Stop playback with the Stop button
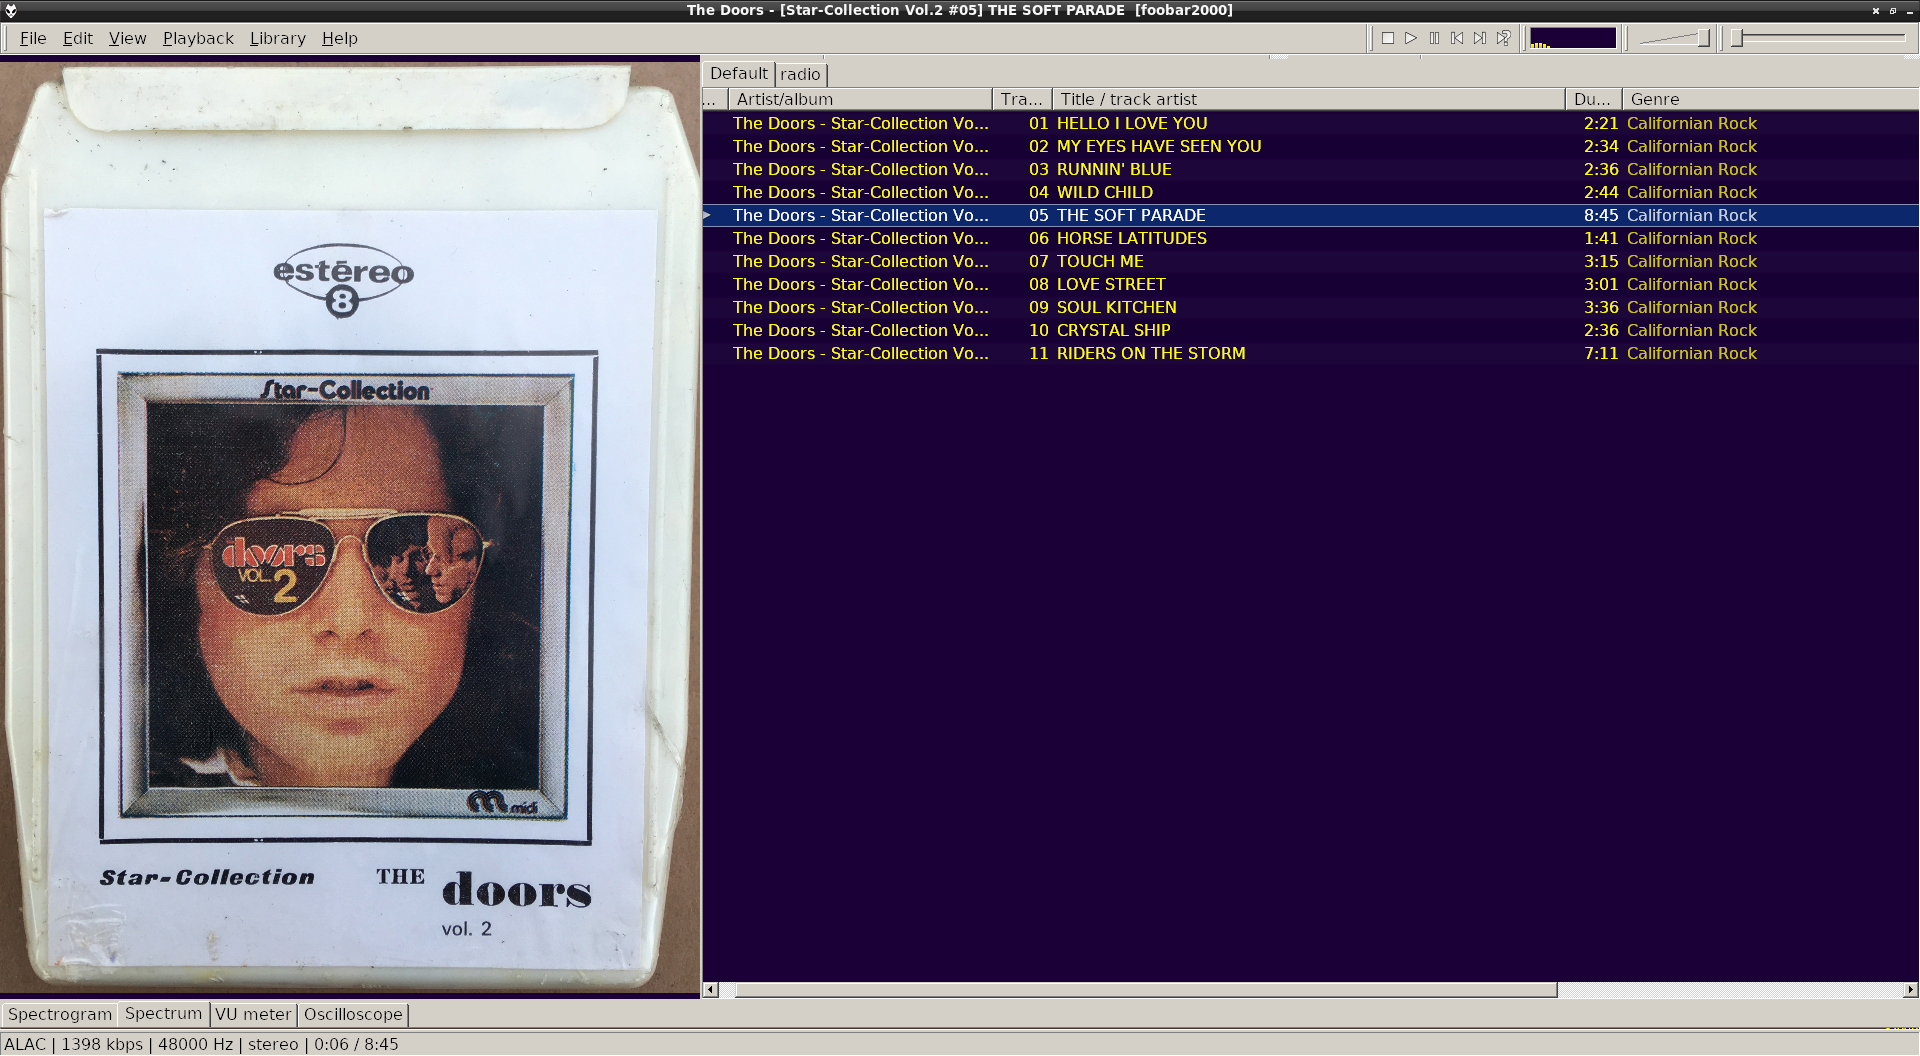Screen dimensions: 1920x1056 coord(1387,38)
